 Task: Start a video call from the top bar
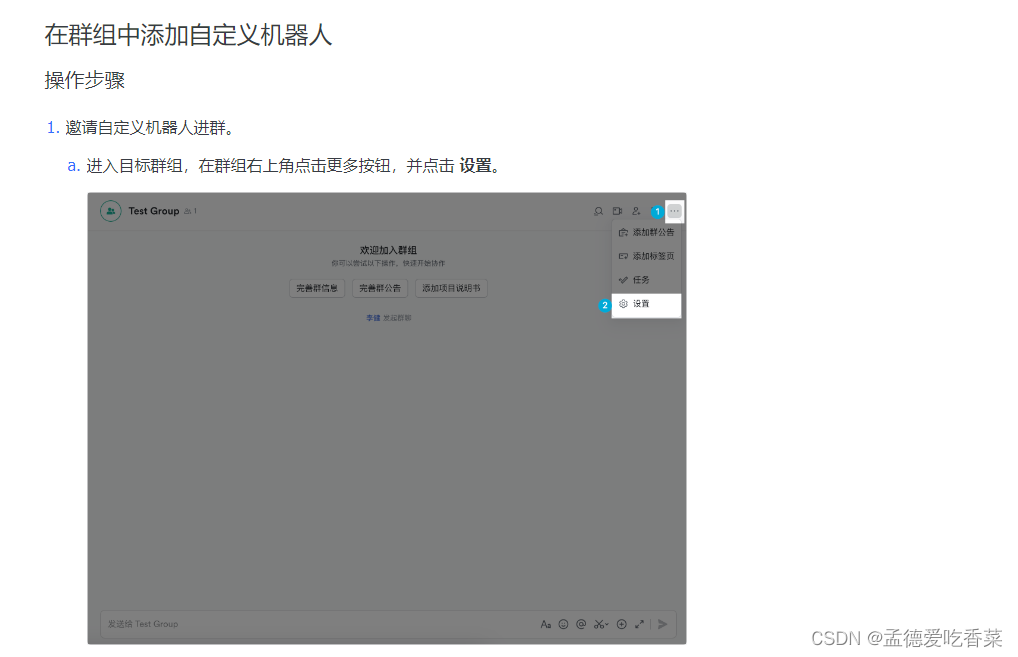[x=616, y=211]
